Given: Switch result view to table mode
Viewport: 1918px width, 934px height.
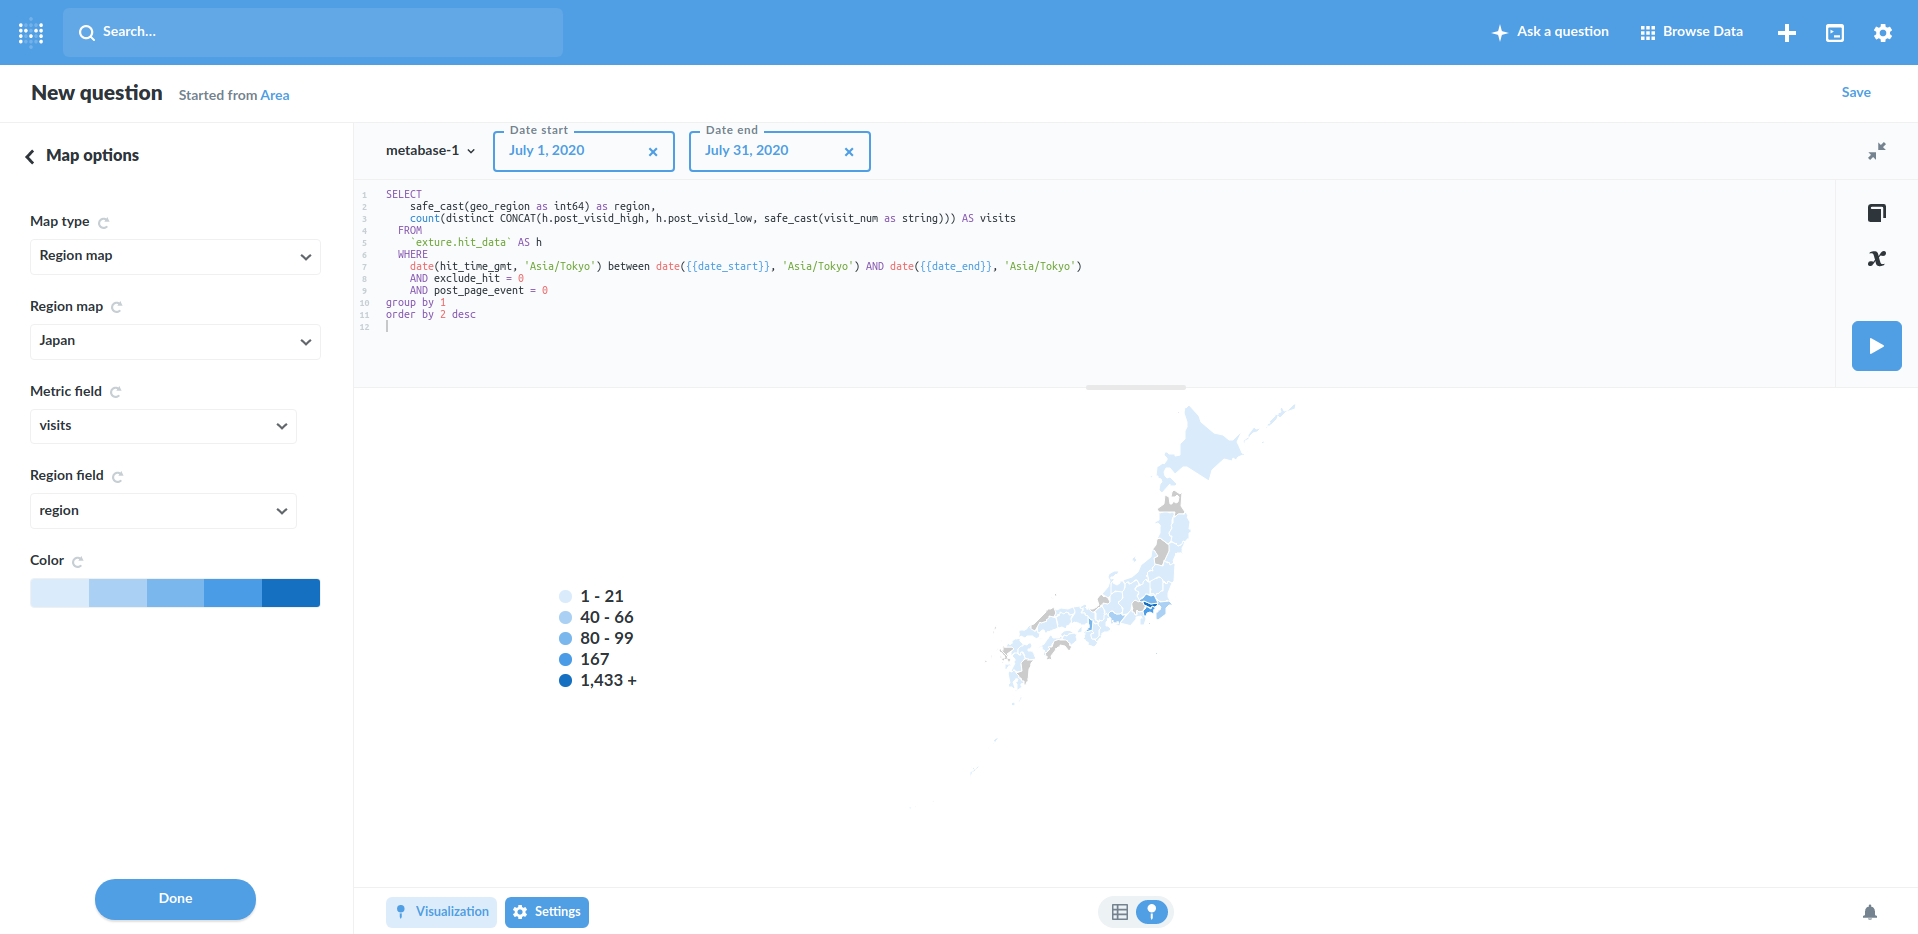Looking at the screenshot, I should pyautogui.click(x=1118, y=912).
